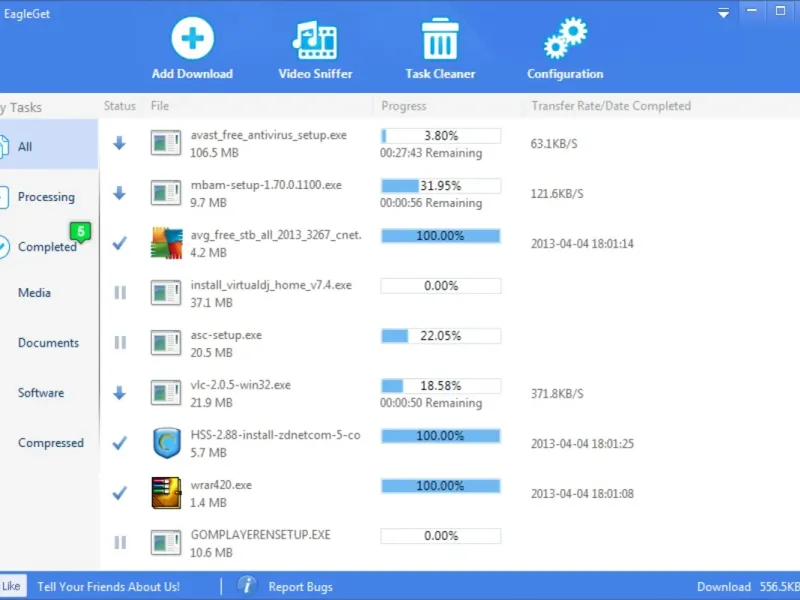The image size is (800, 600).
Task: Click the file icon of vlc-2.0.5-win32.exe
Action: click(x=166, y=393)
